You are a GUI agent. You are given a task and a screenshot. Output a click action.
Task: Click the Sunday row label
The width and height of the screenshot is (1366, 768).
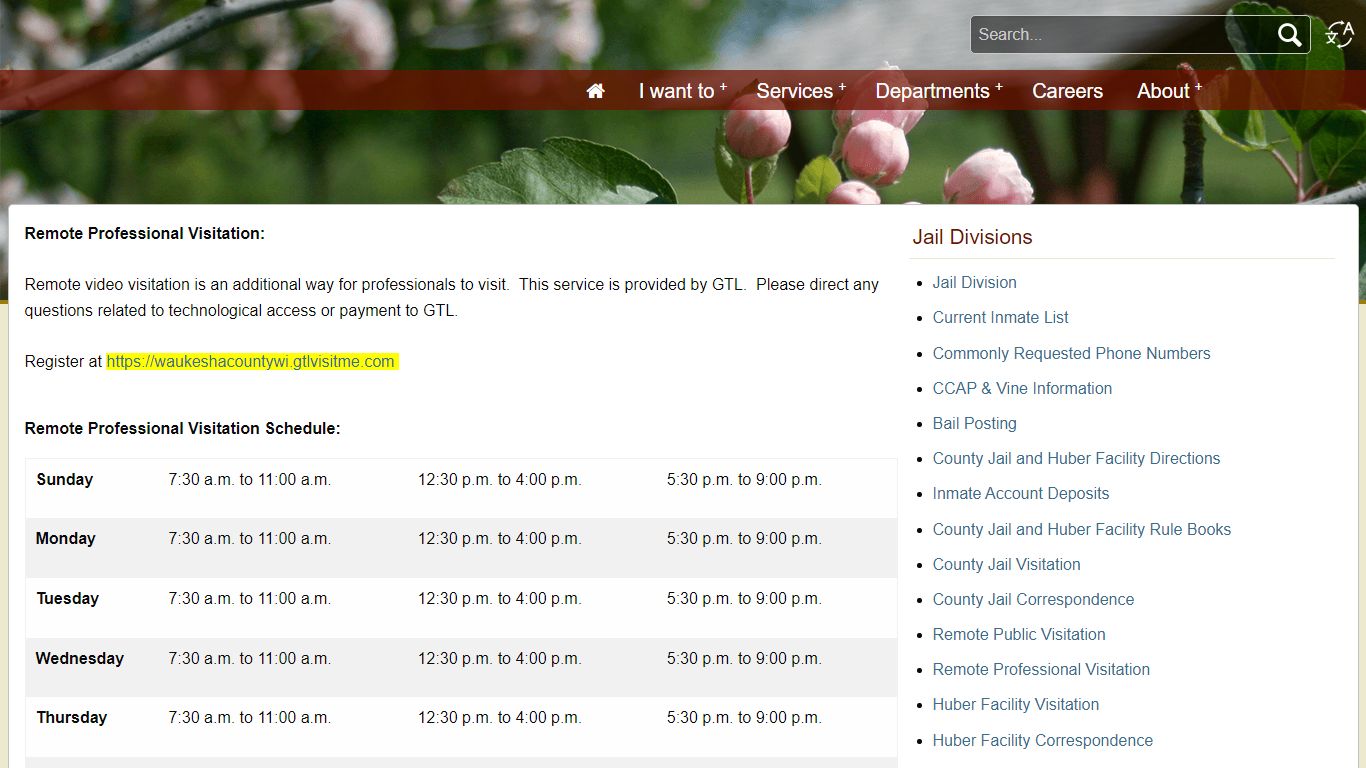[65, 480]
